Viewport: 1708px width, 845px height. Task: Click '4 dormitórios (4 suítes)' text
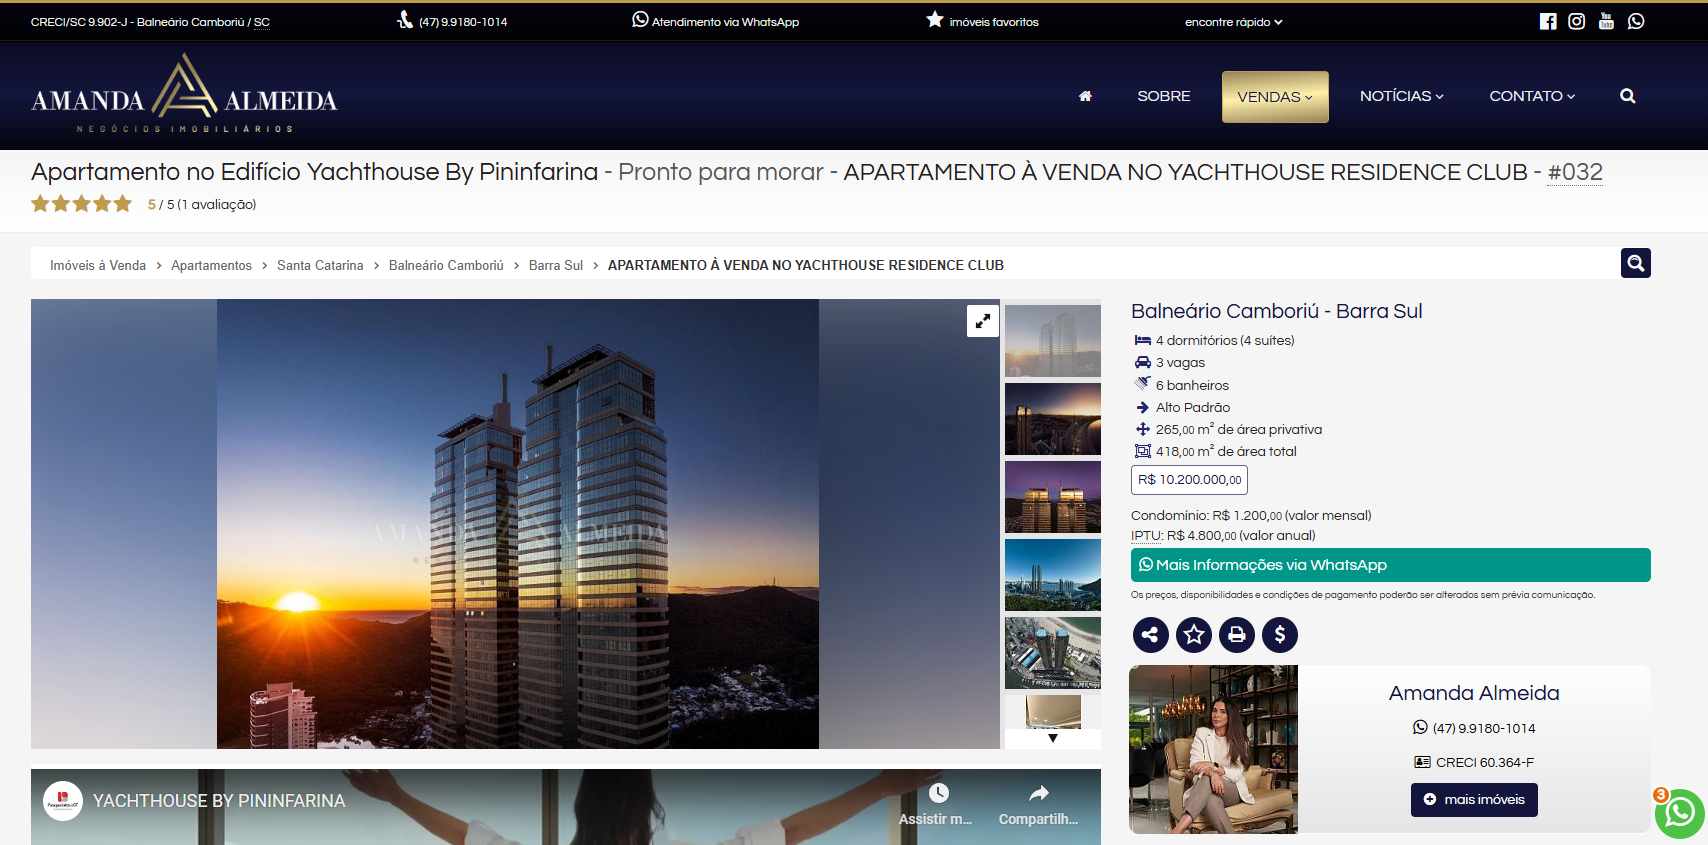coord(1225,341)
